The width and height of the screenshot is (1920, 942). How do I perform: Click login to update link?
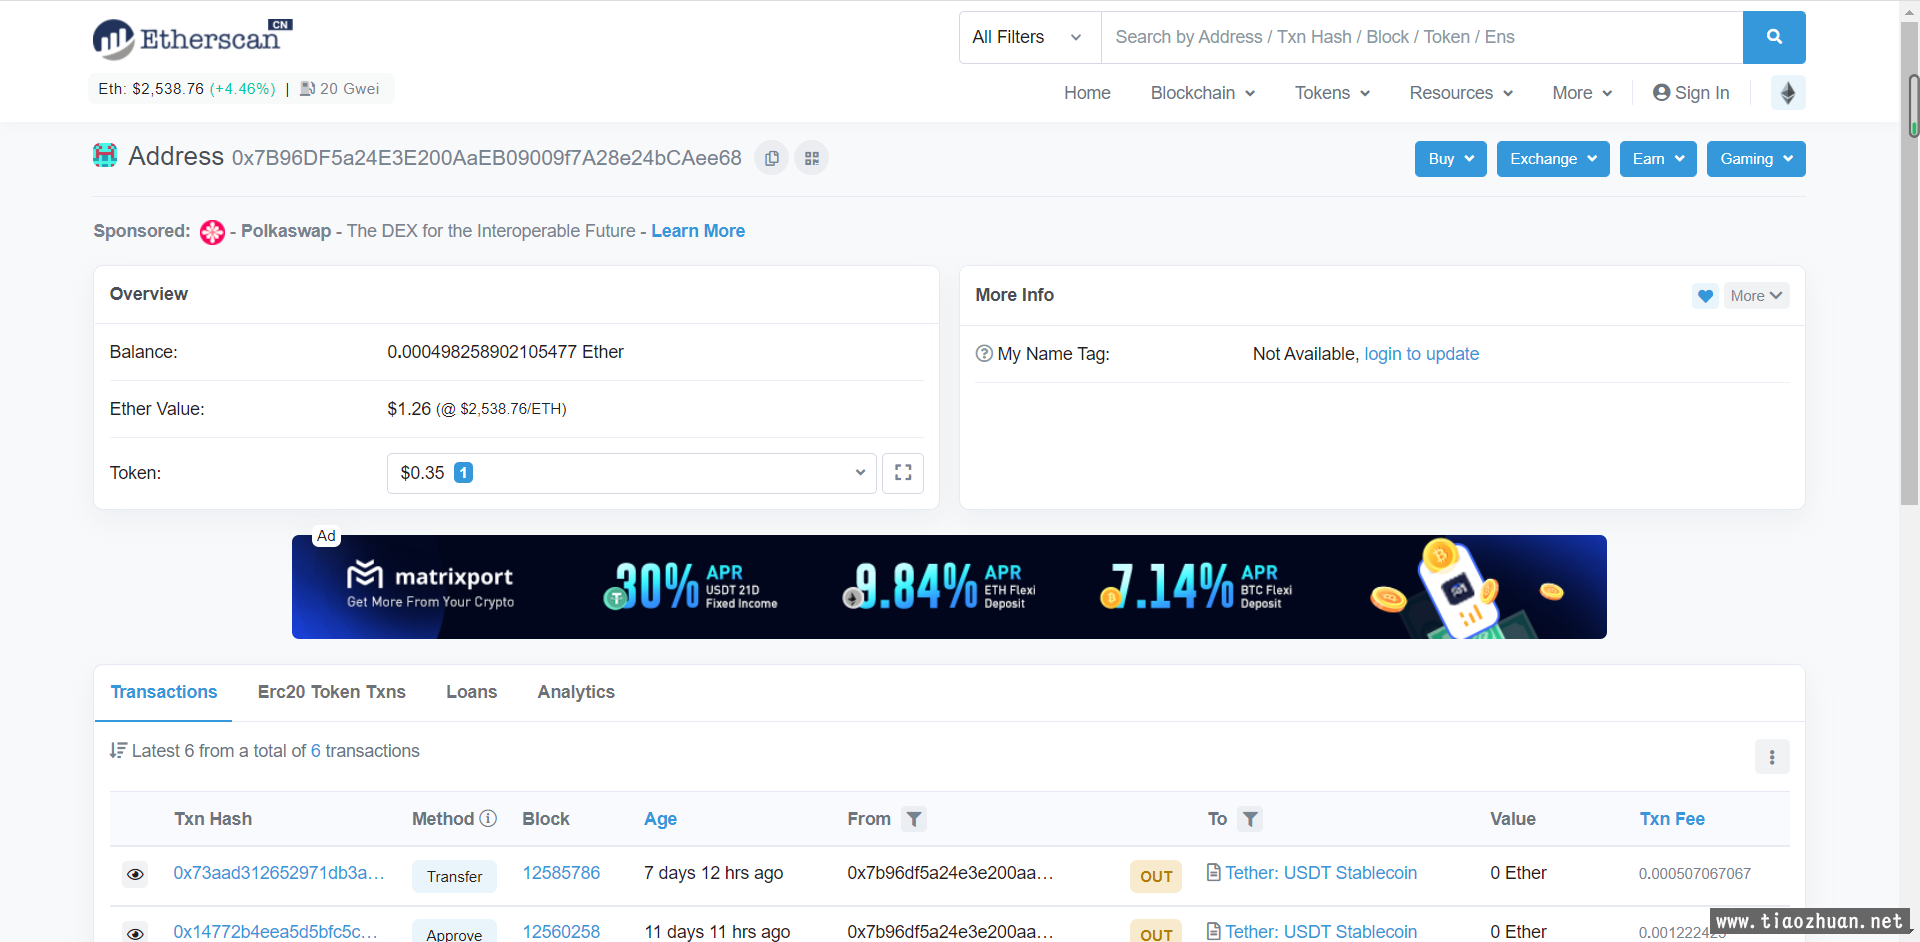[x=1421, y=354]
